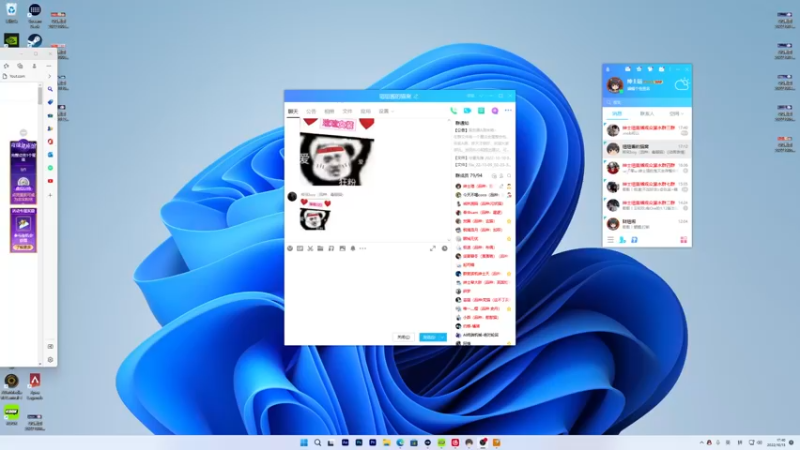Image resolution: width=800 pixels, height=450 pixels.
Task: Open the conversation timestamped 12:04 in the QQ list
Action: (x=647, y=224)
